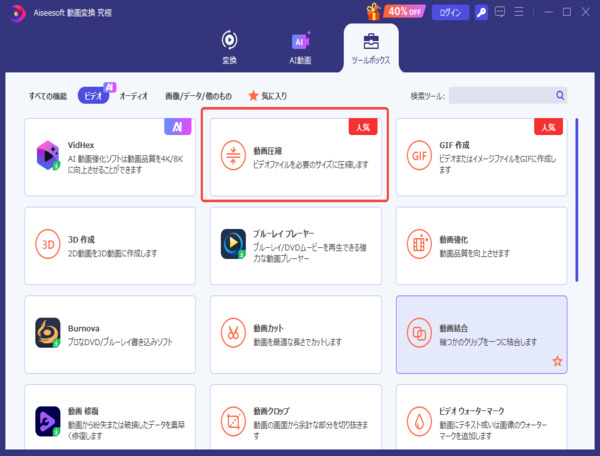Click the ログイン button
Viewport: 600px width, 456px height.
coord(450,13)
